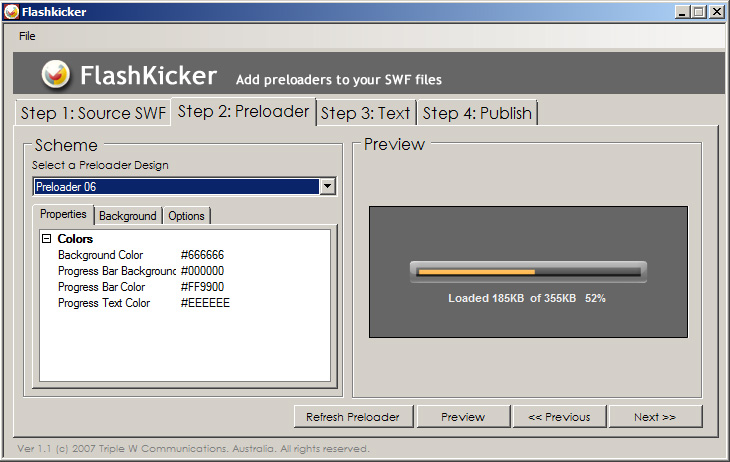Maximize the Flashkicker window

coord(699,12)
